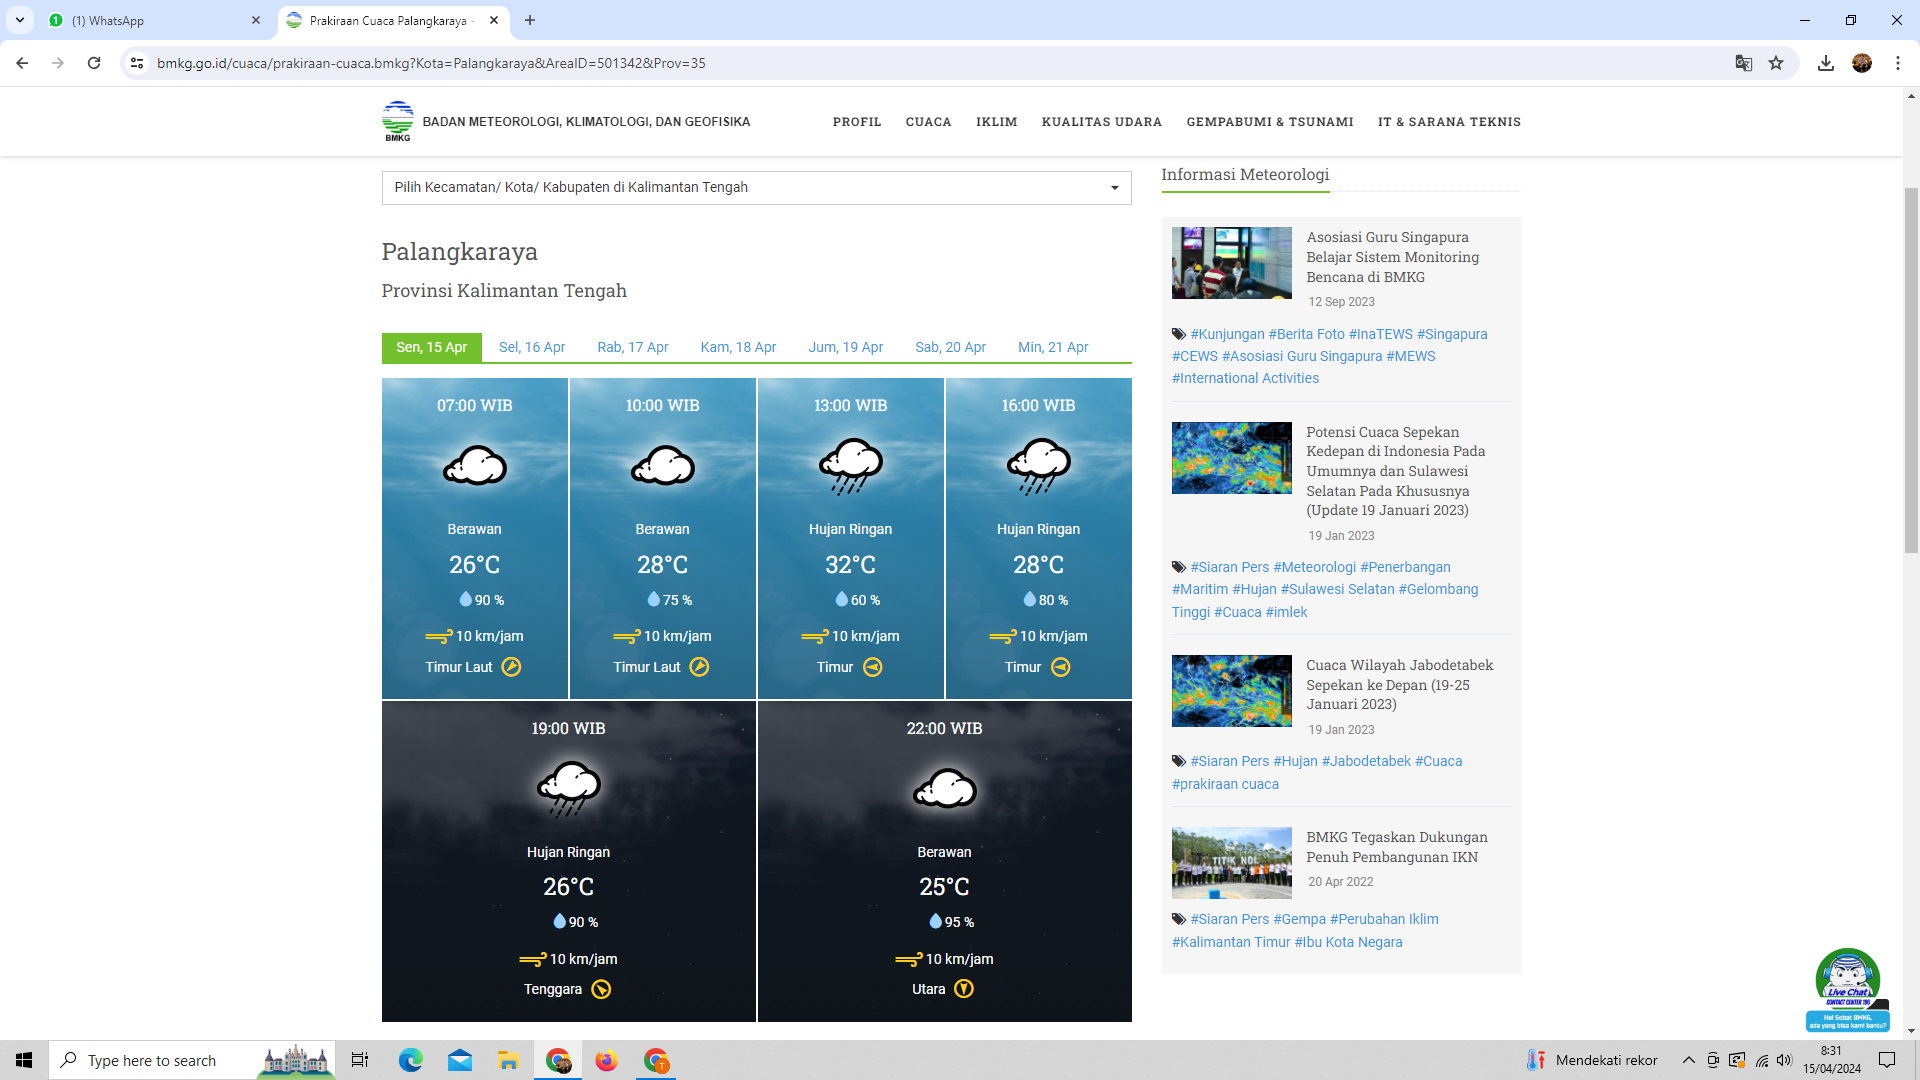1920x1080 pixels.
Task: Close the Prakiraan Cuaca Palangkaraya tab
Action: coord(494,20)
